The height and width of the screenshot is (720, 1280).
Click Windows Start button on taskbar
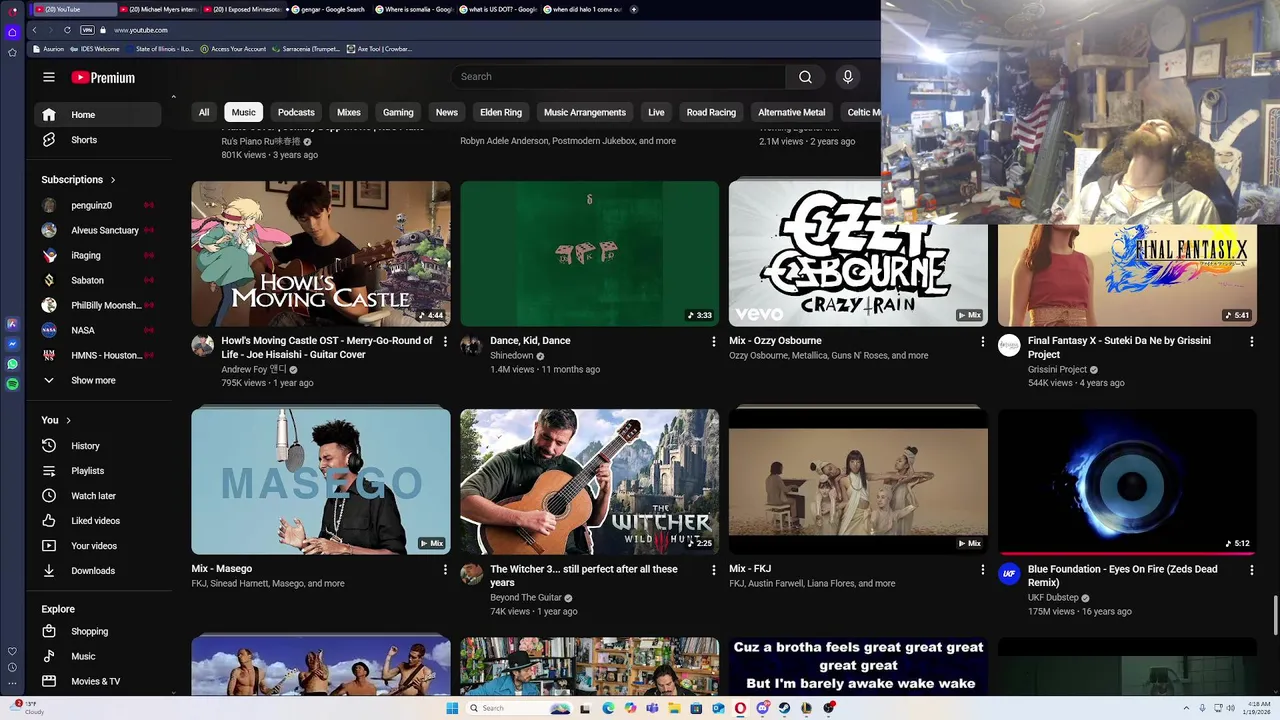click(x=452, y=708)
